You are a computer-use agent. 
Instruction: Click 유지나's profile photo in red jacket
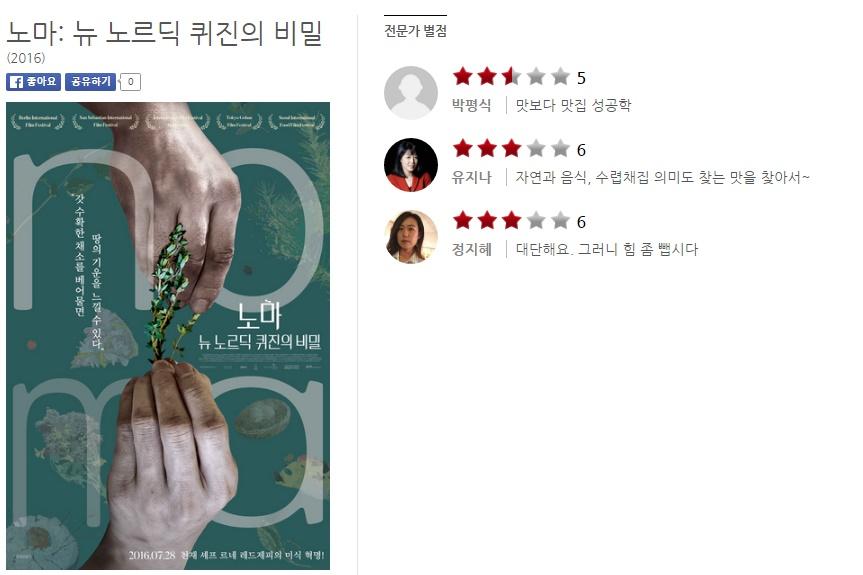pyautogui.click(x=411, y=165)
